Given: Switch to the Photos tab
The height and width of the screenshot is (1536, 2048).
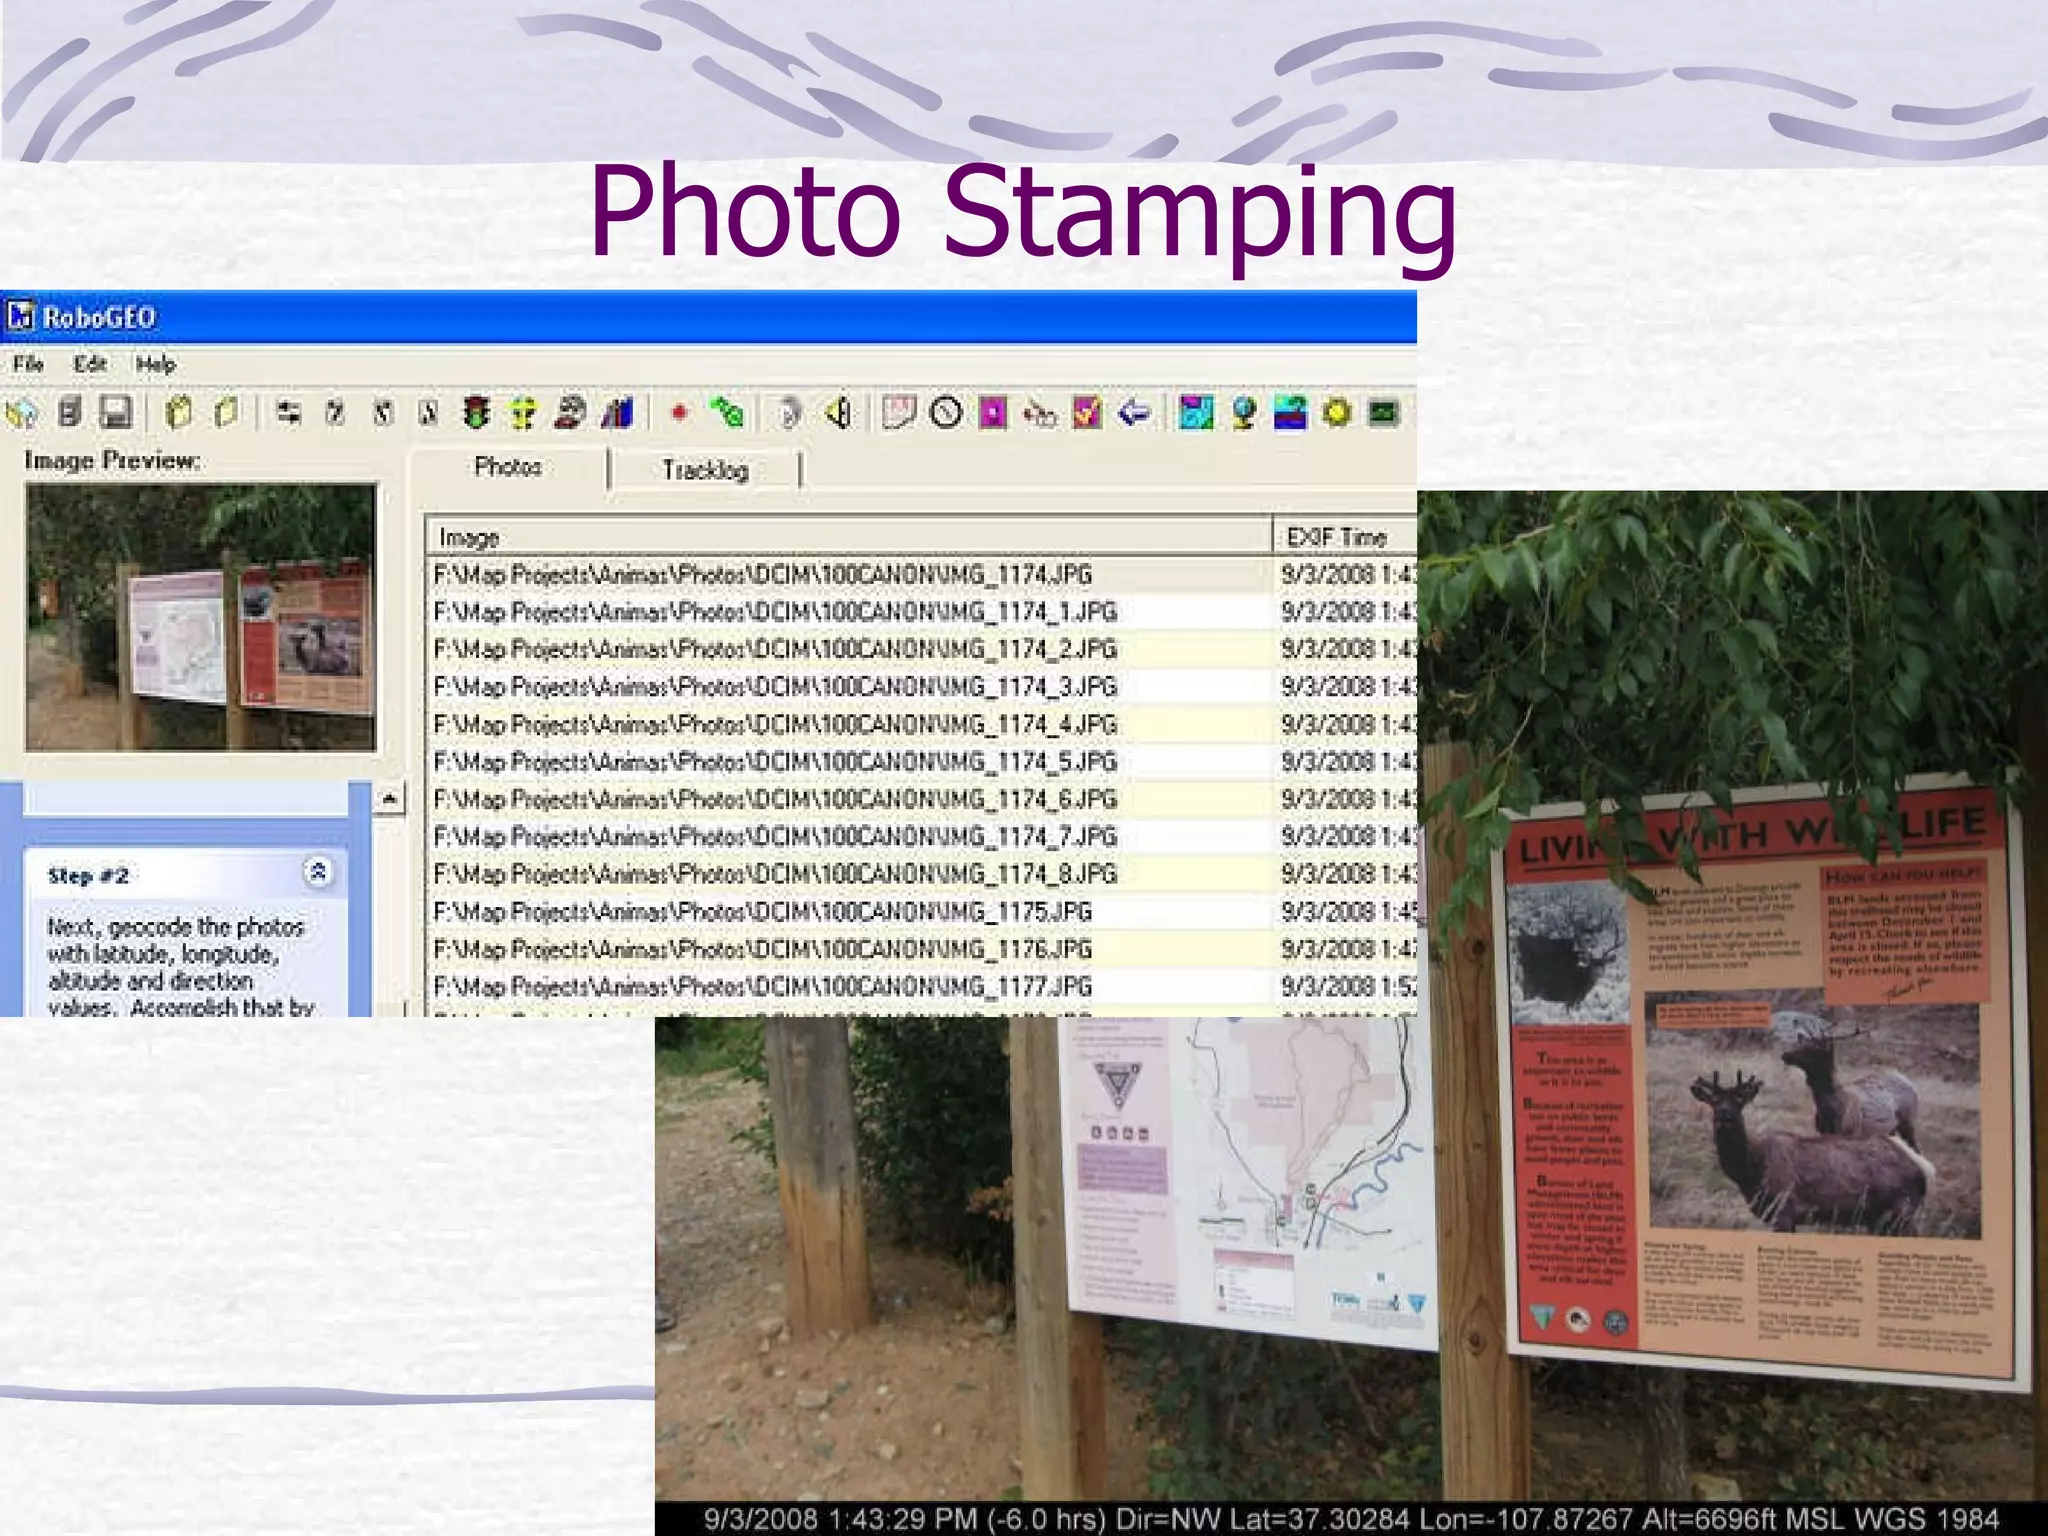Looking at the screenshot, I should point(508,467).
